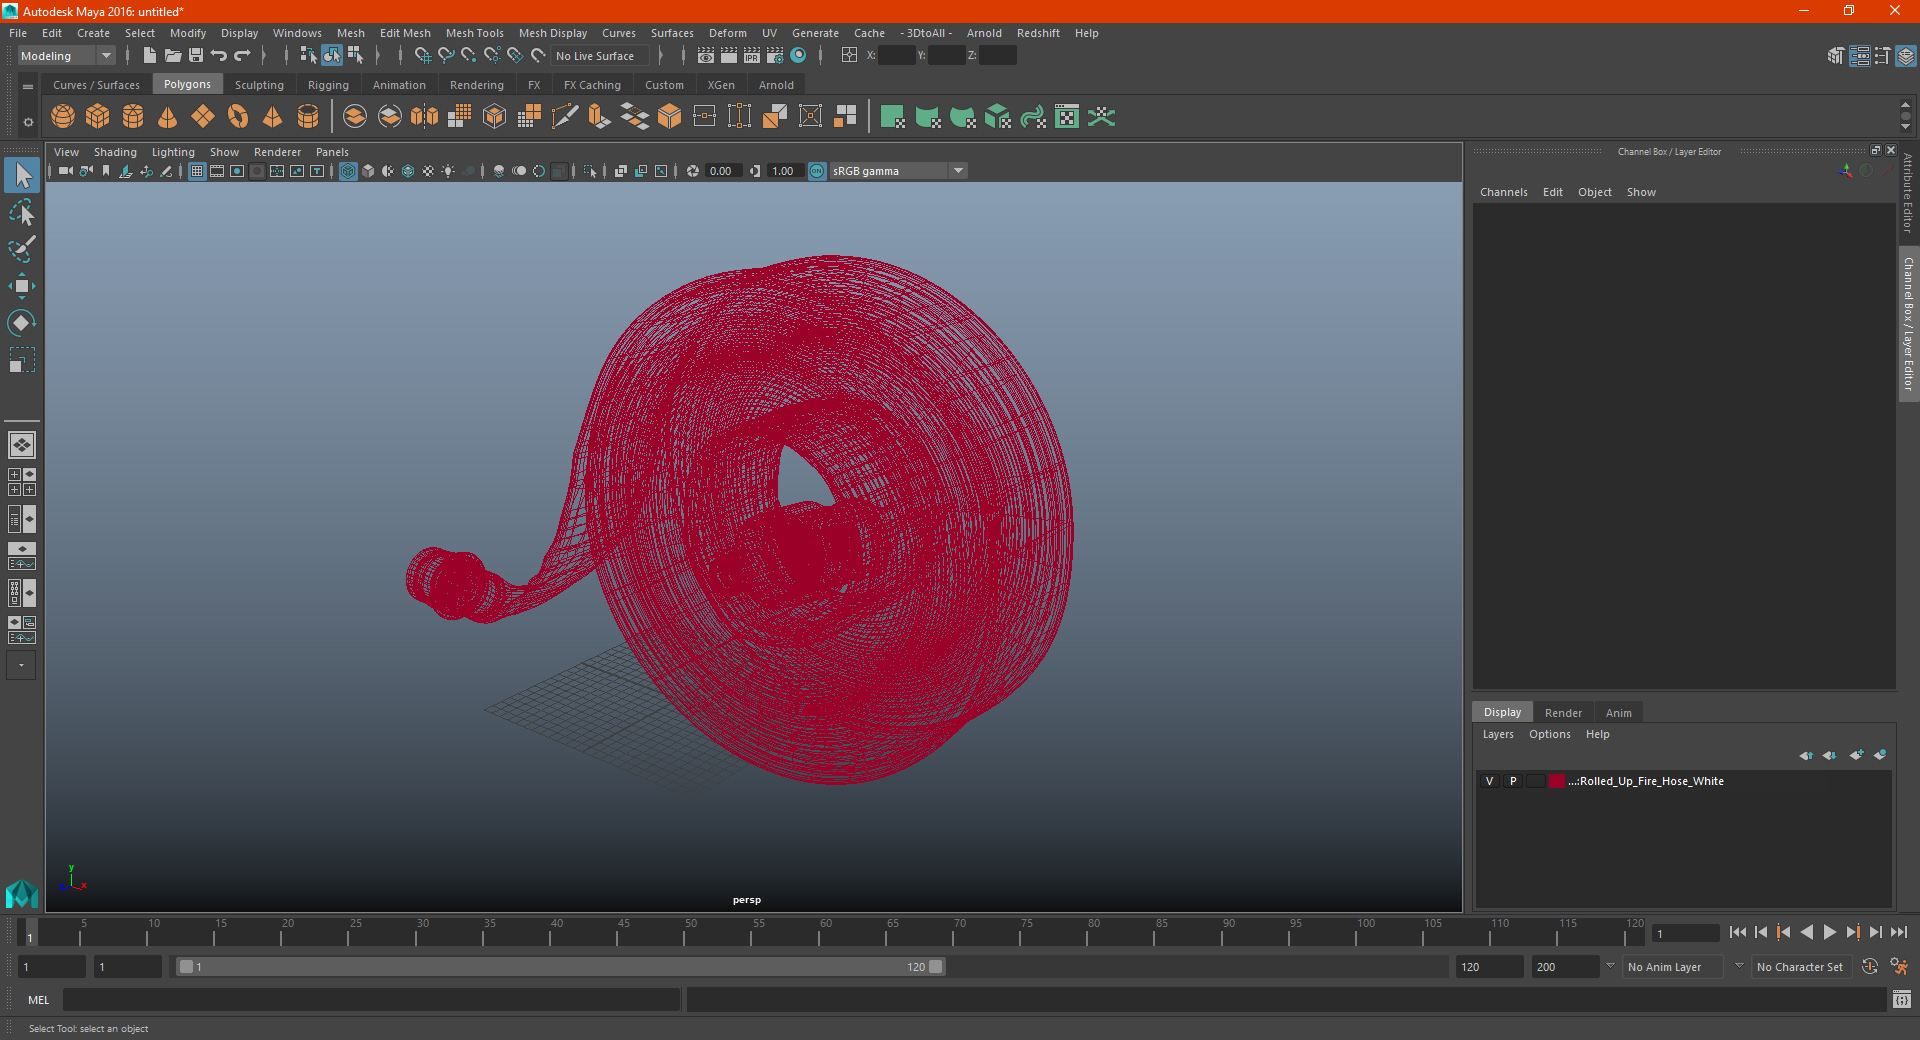The width and height of the screenshot is (1920, 1040).
Task: Open the Modeling menu set dropdown
Action: pos(66,56)
